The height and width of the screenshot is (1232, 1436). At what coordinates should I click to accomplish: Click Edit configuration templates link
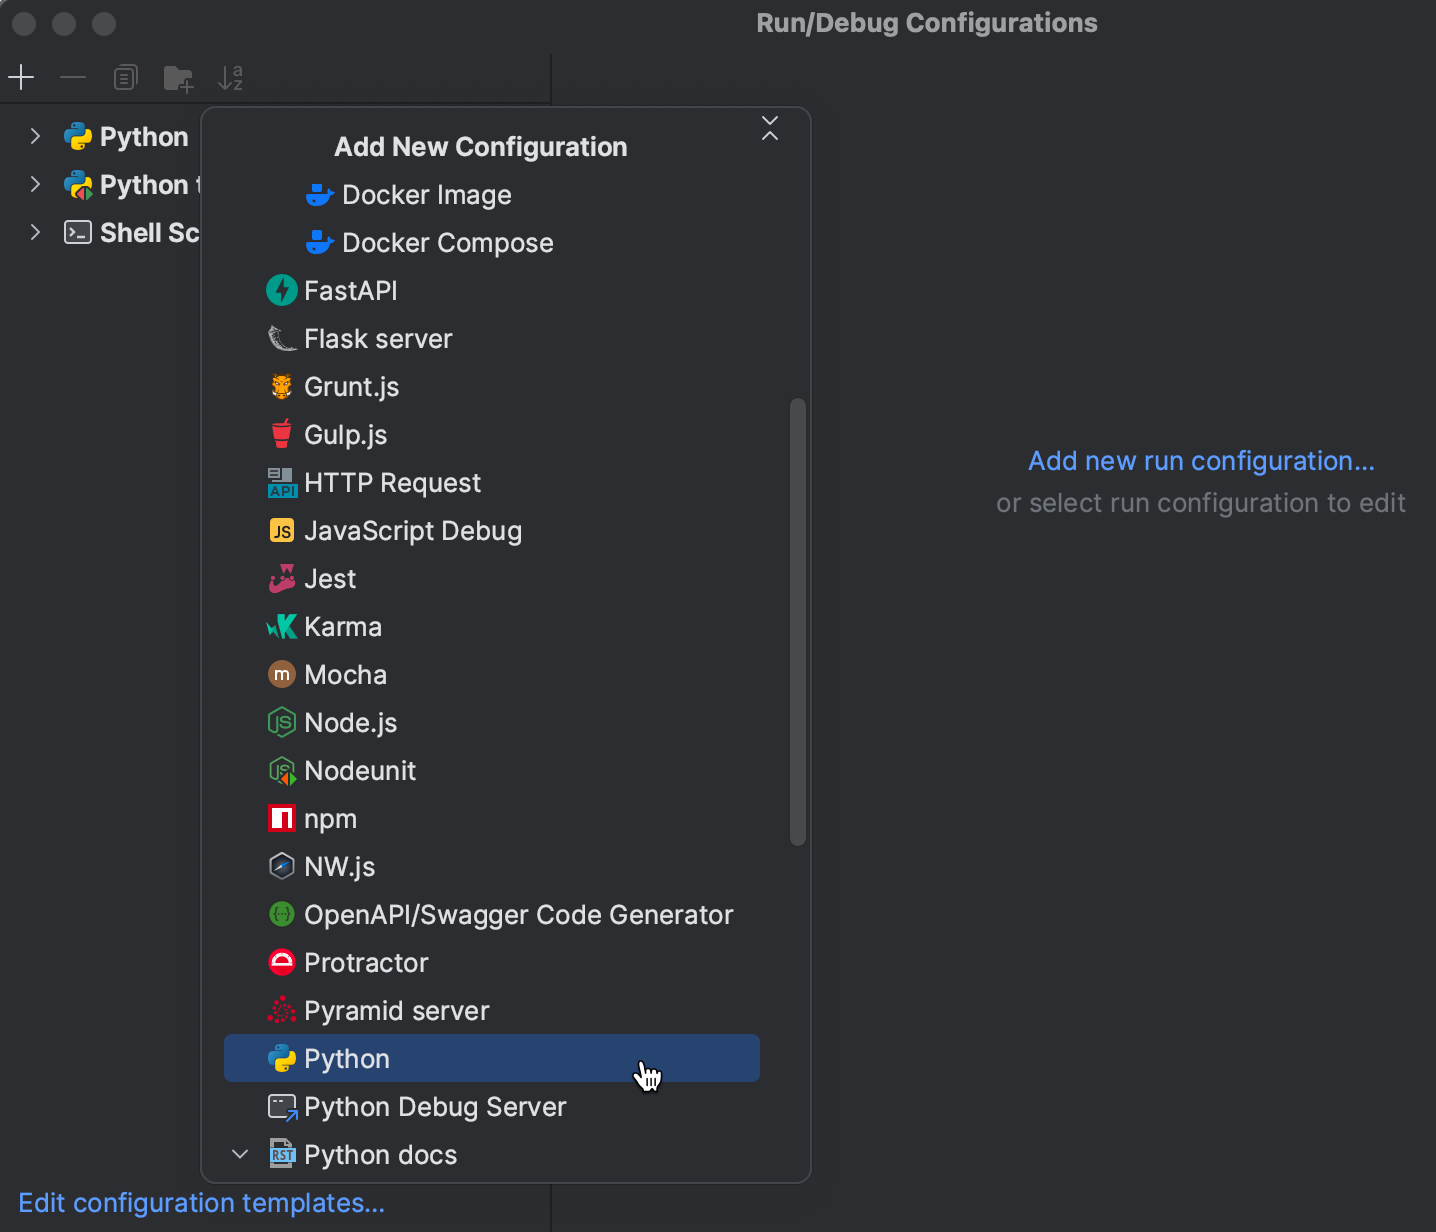[201, 1203]
